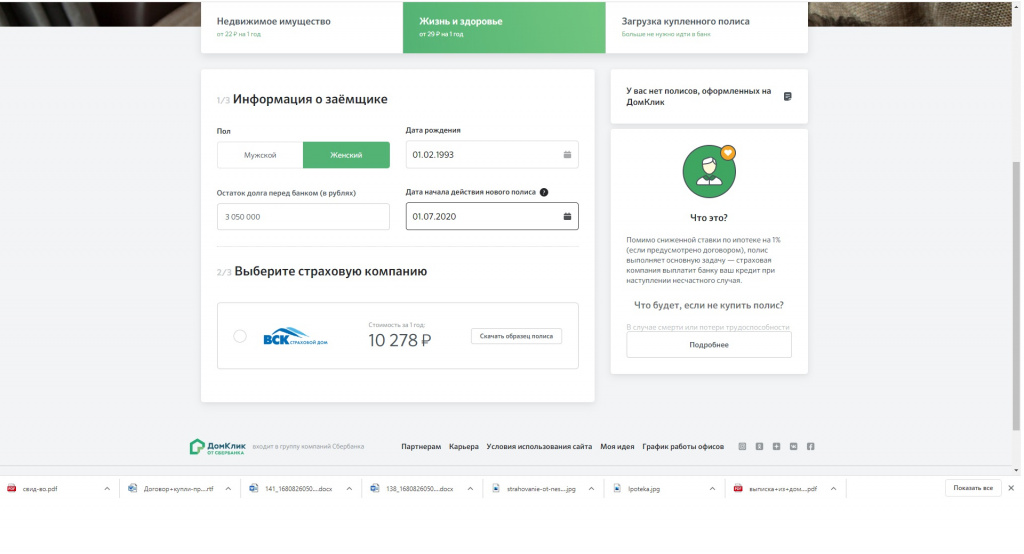The width and height of the screenshot is (1024, 554).
Task: Open the Facebook footer icon
Action: point(810,447)
